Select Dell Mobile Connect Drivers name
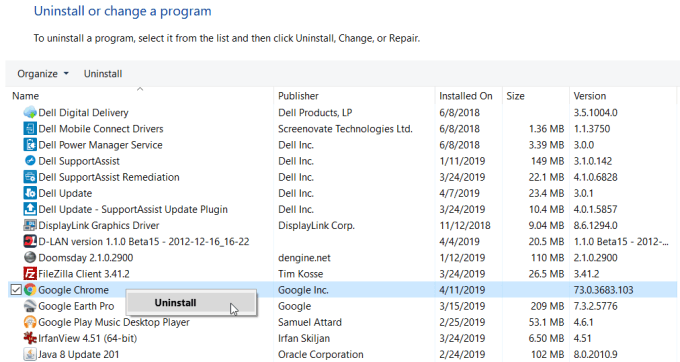 tap(101, 129)
